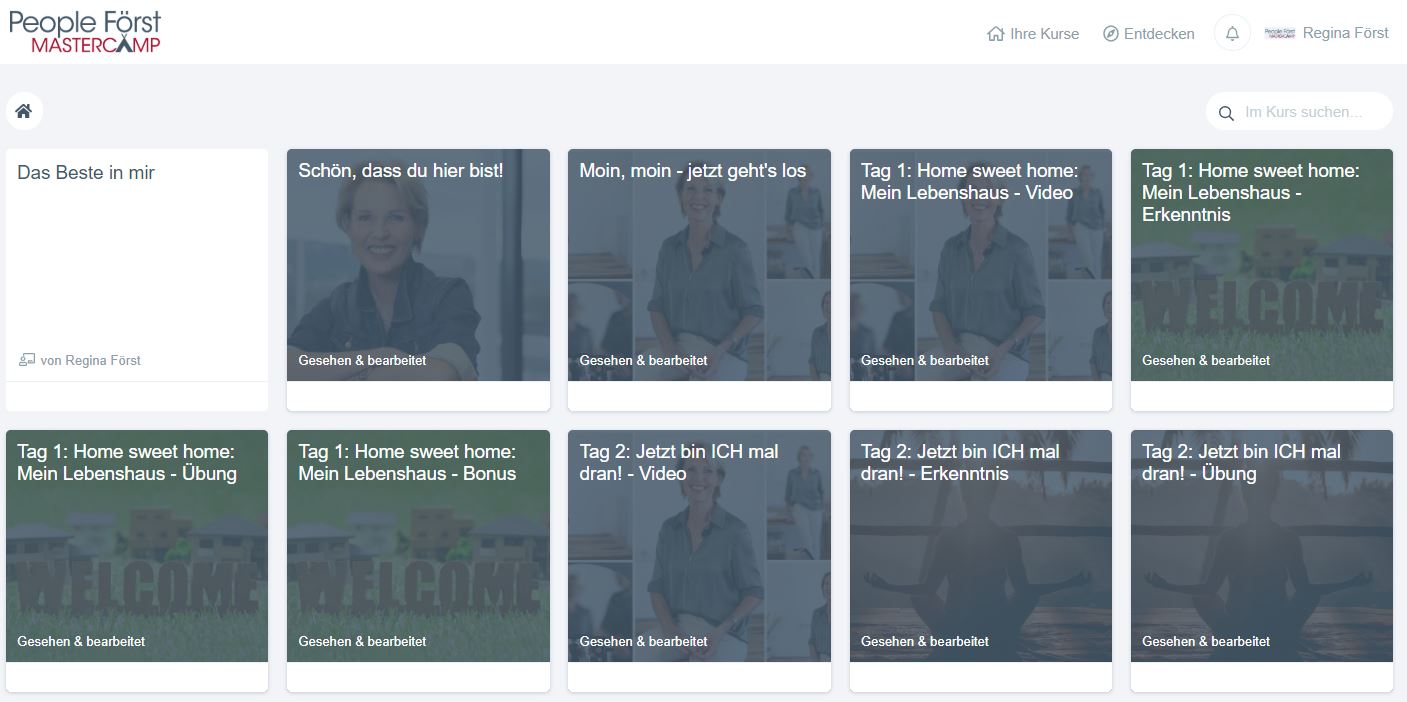Open lesson Schön, dass du hier bist!

(x=418, y=265)
